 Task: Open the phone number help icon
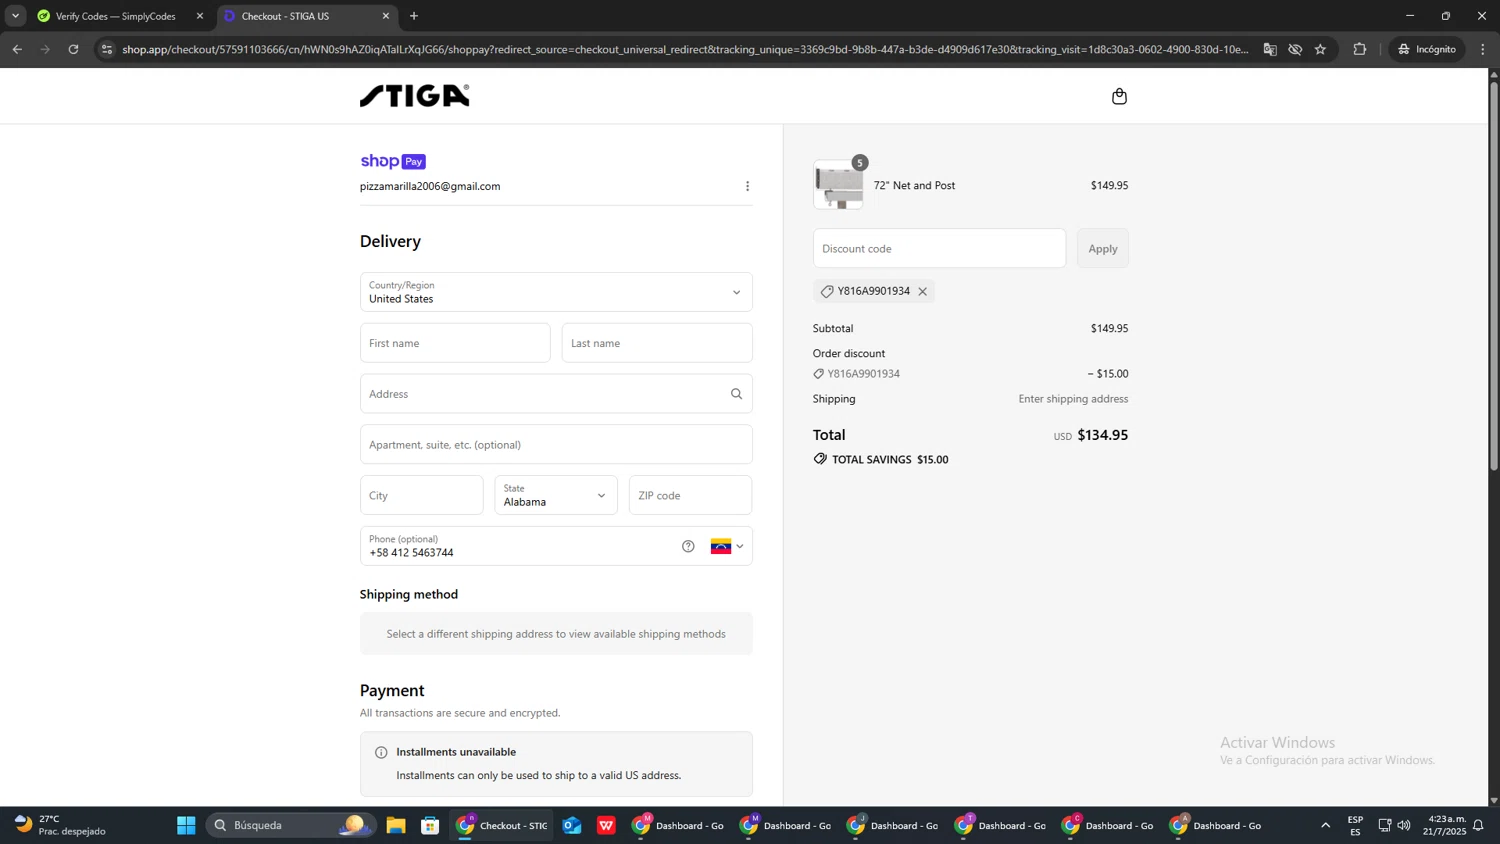pos(688,546)
